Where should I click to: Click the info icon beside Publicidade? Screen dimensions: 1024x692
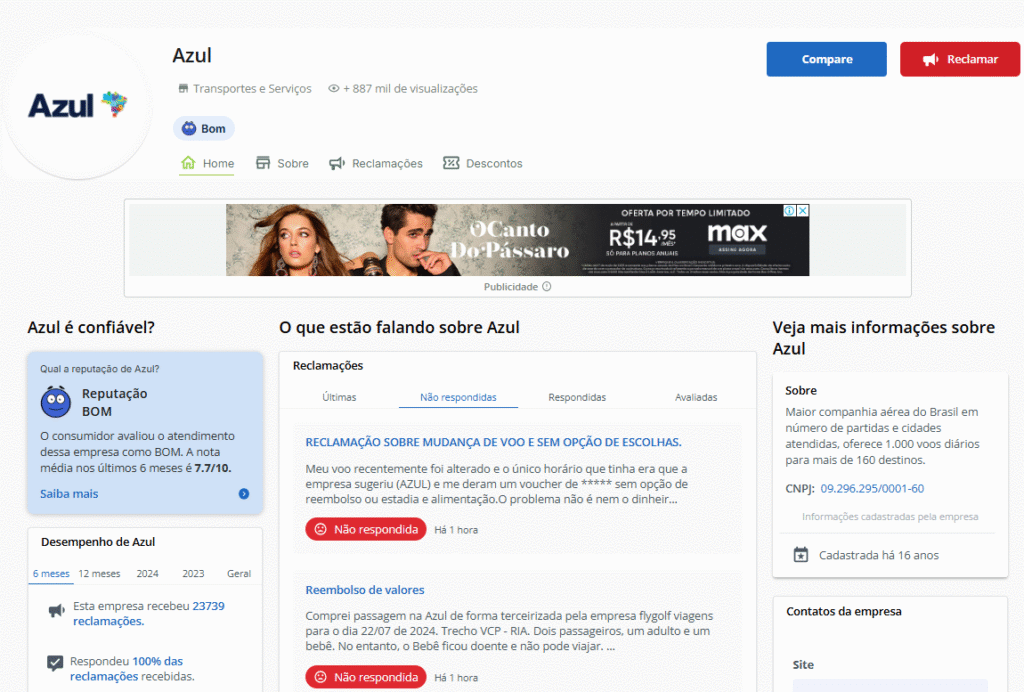click(546, 286)
